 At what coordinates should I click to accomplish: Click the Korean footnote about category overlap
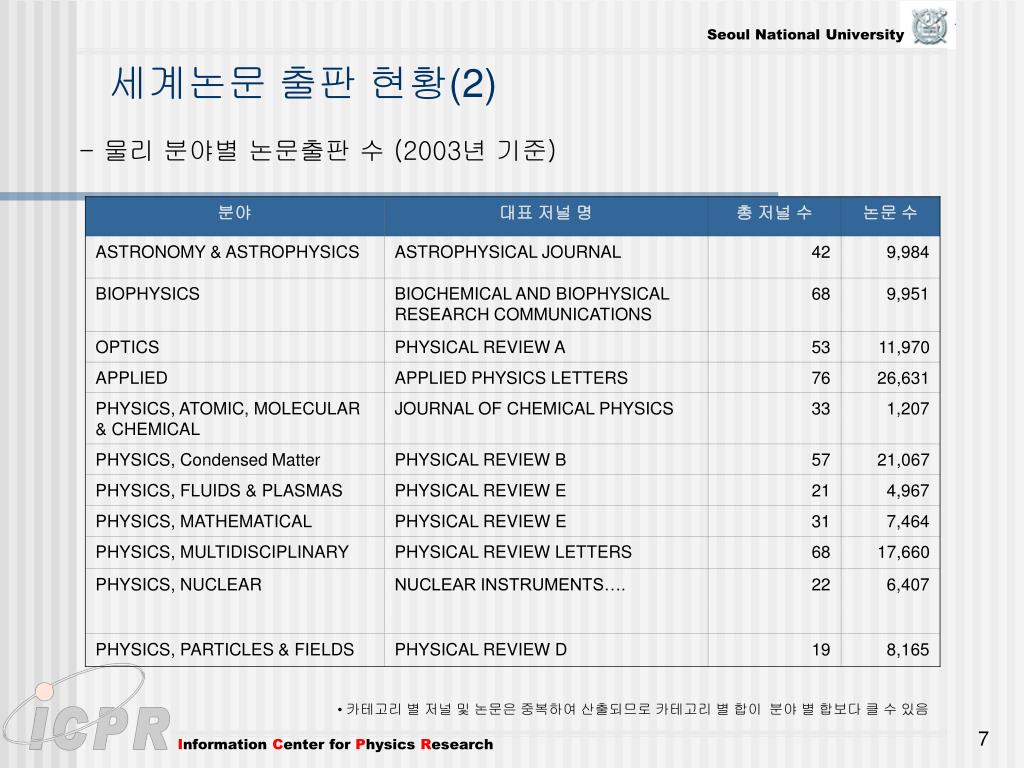click(x=633, y=709)
